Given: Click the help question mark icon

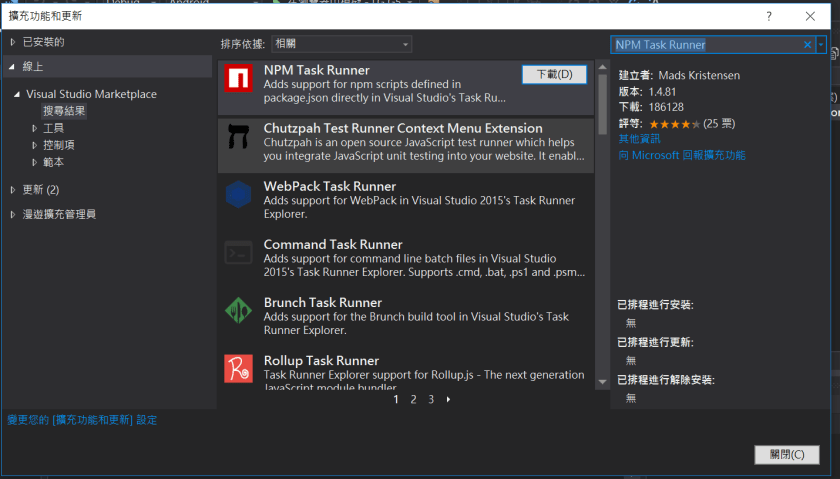Looking at the screenshot, I should (768, 16).
